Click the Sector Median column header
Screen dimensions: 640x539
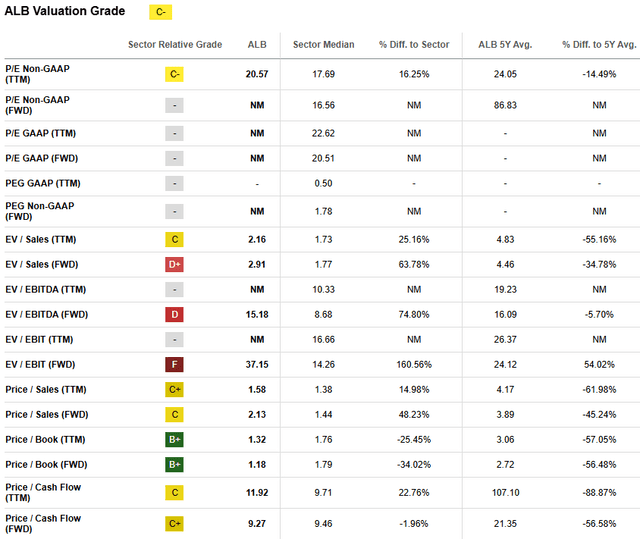coord(322,45)
